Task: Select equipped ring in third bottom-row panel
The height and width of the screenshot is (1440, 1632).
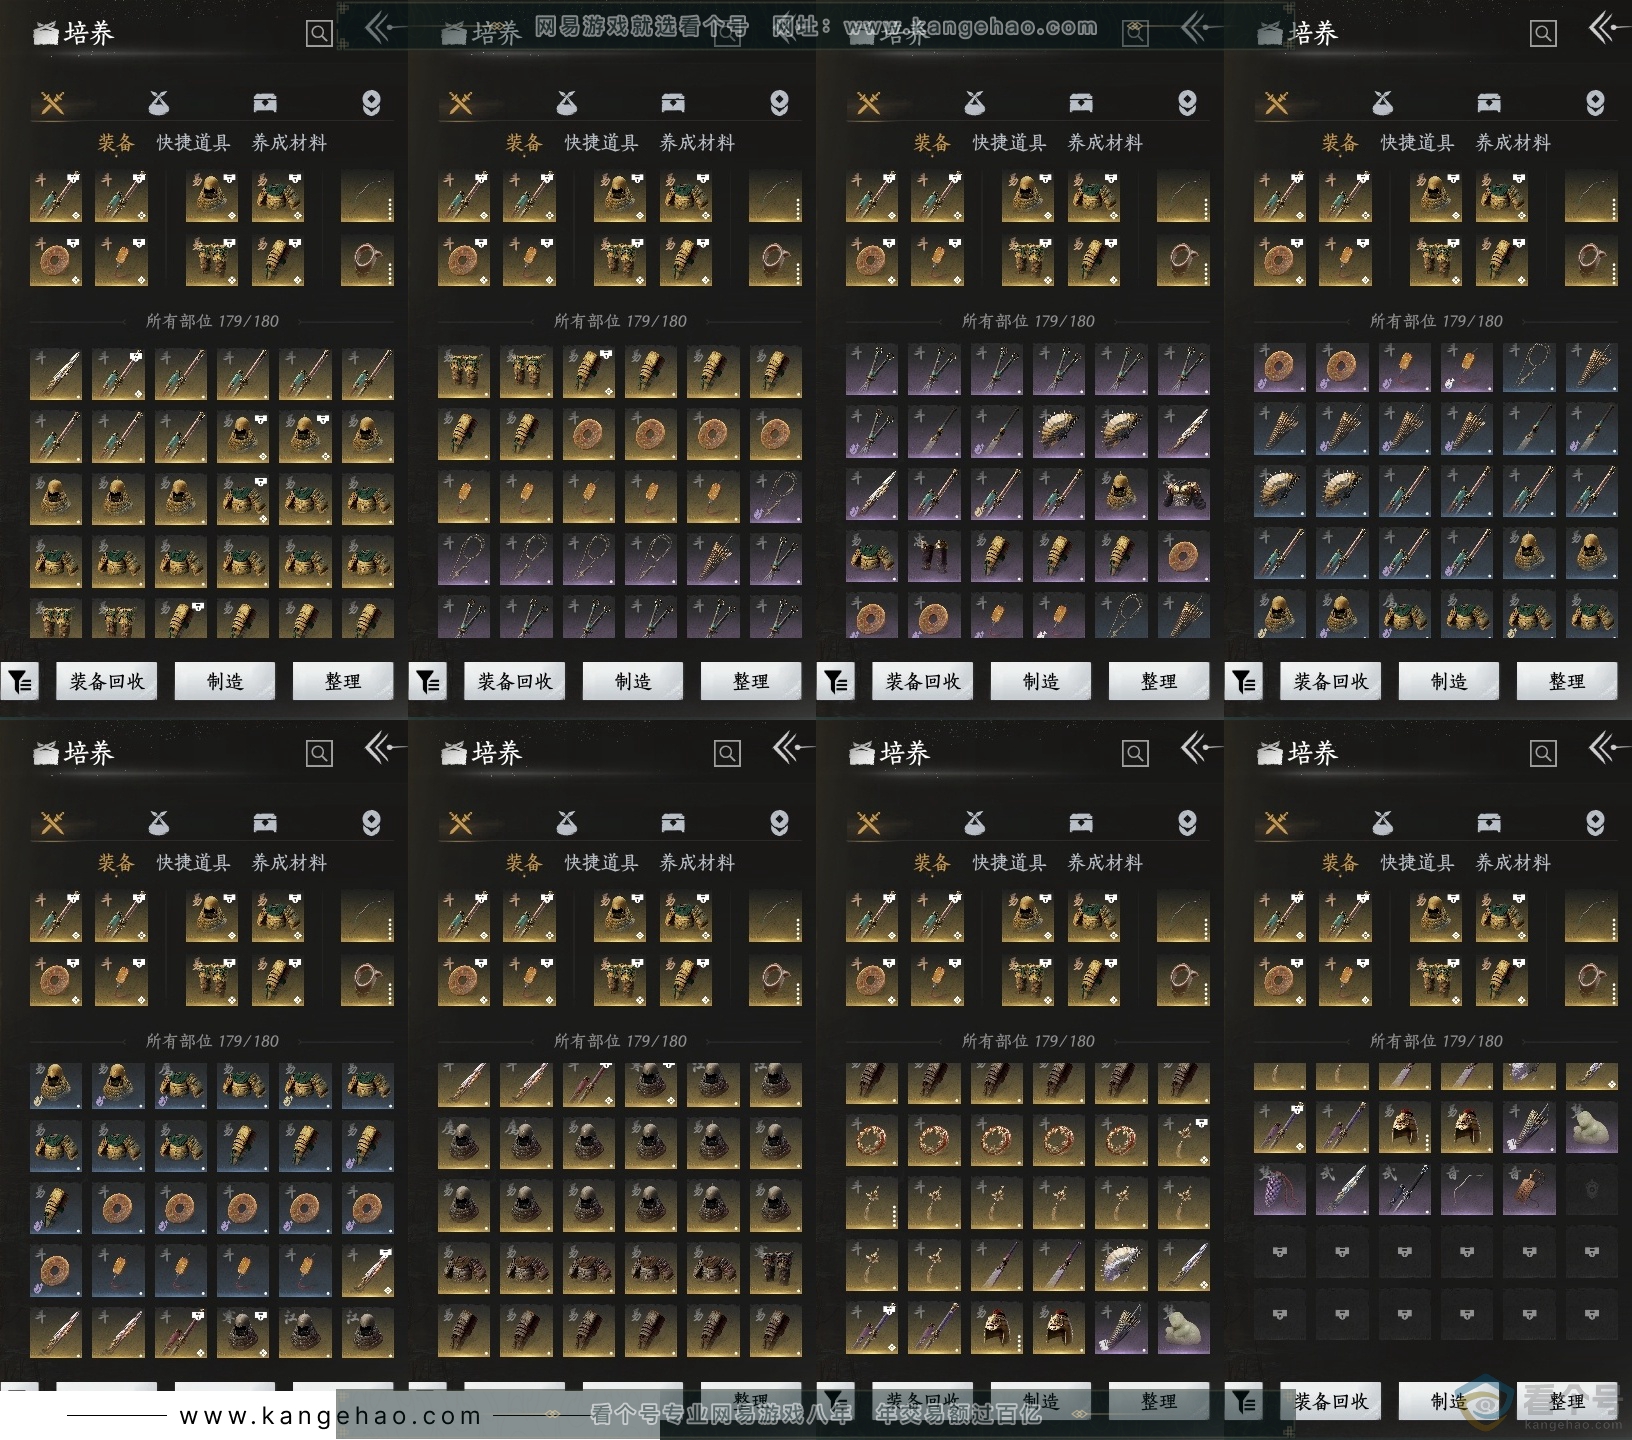Action: point(1183,981)
